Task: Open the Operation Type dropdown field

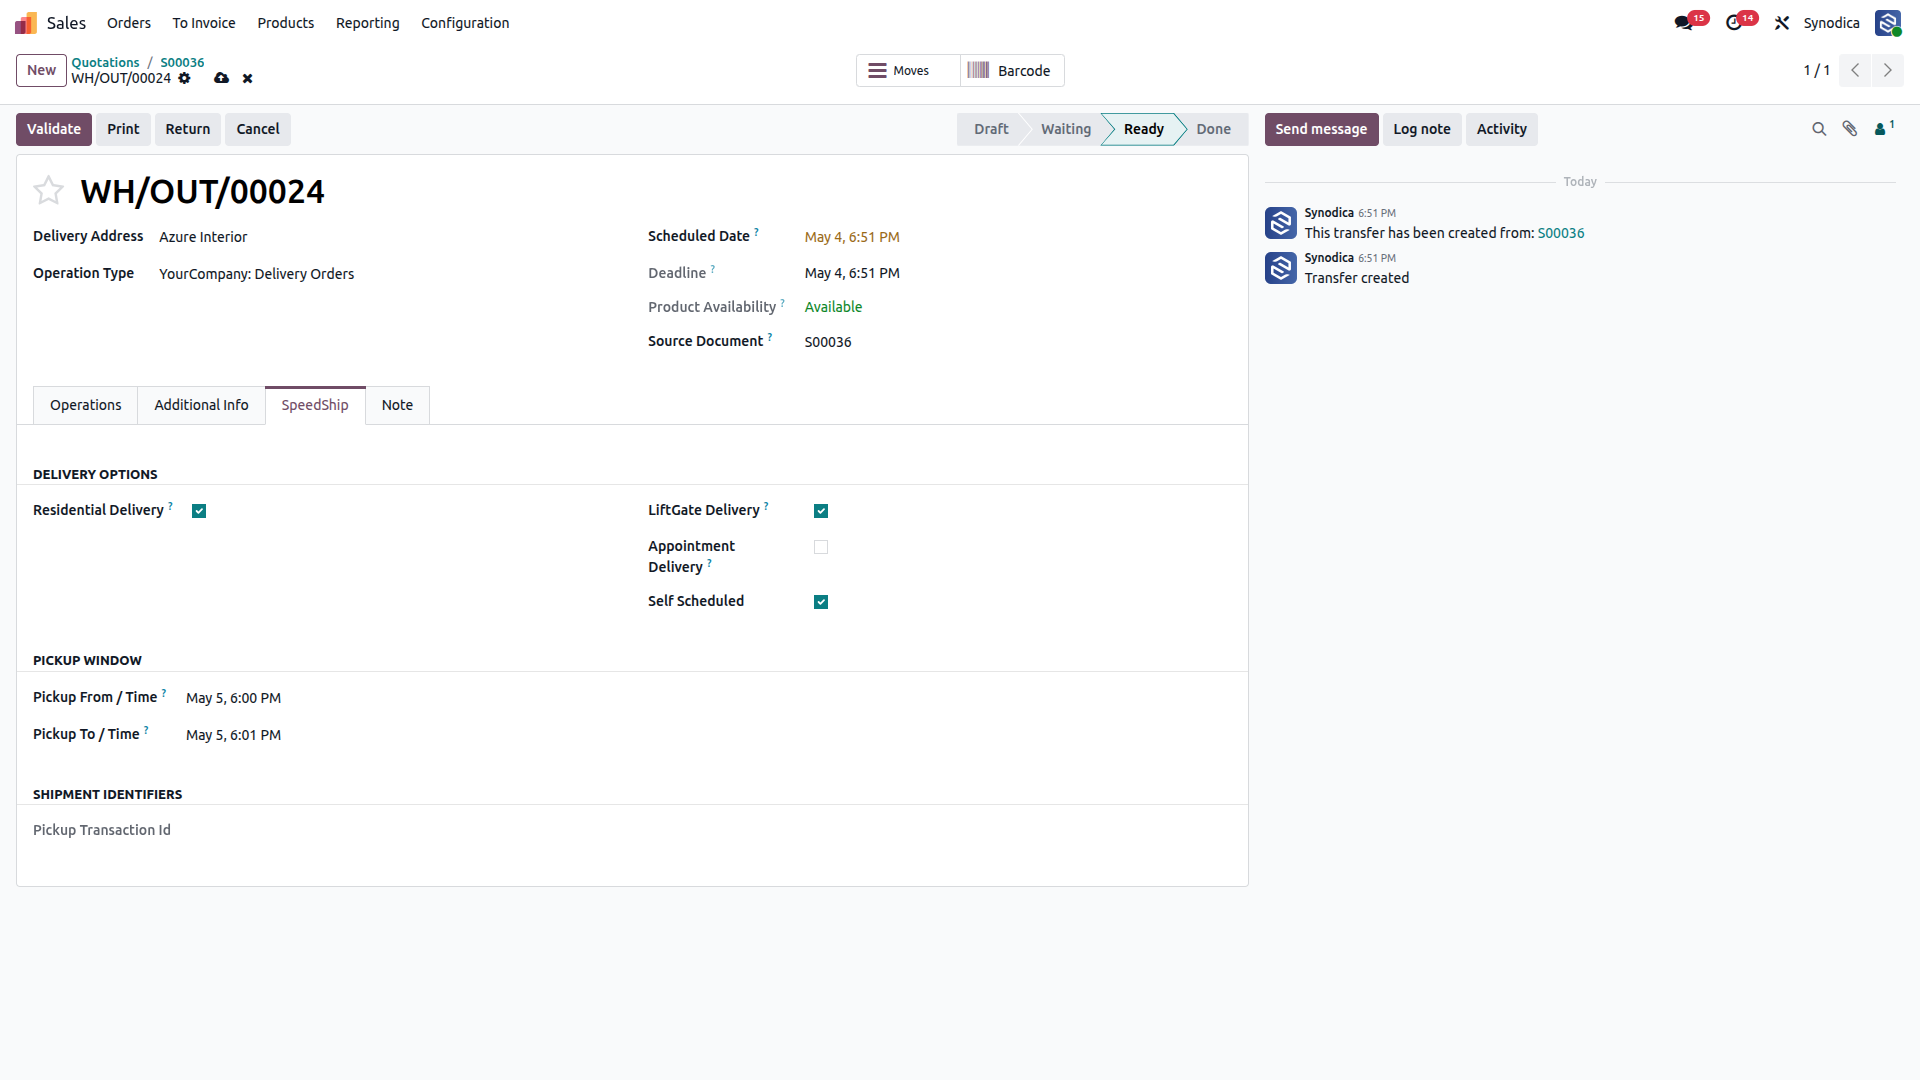Action: coord(386,274)
